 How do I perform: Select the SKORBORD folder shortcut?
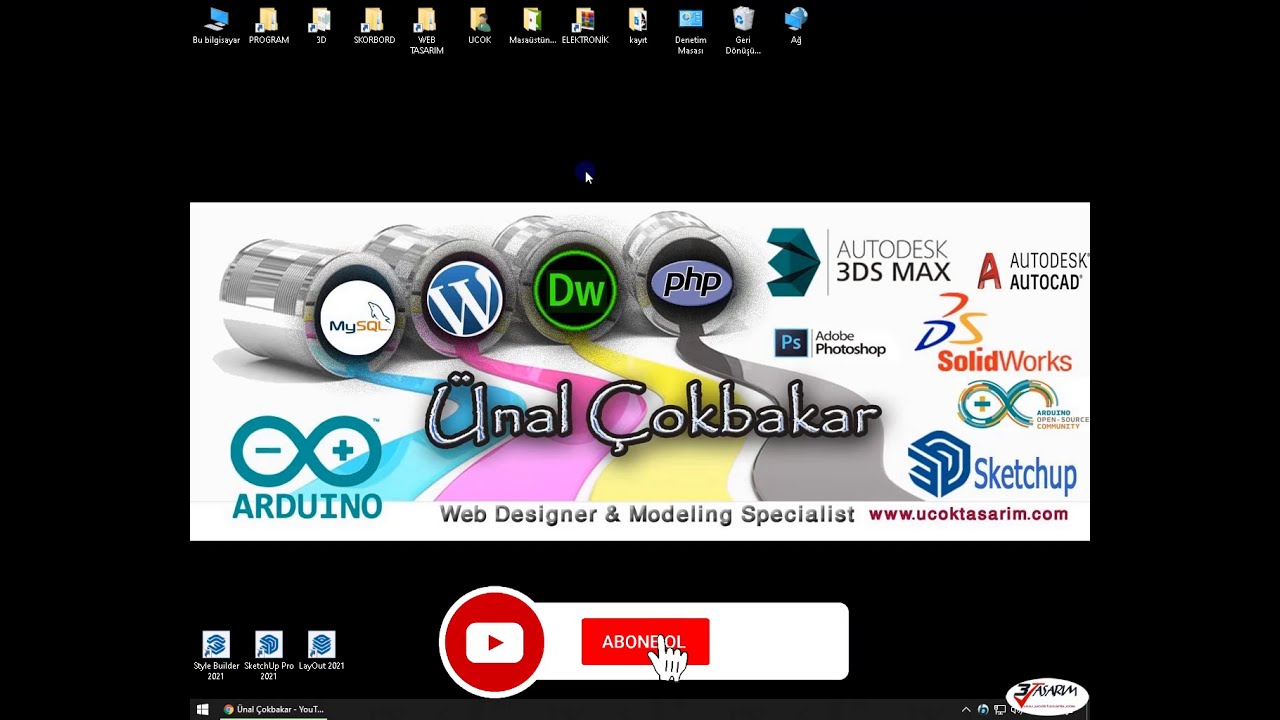pos(374,26)
